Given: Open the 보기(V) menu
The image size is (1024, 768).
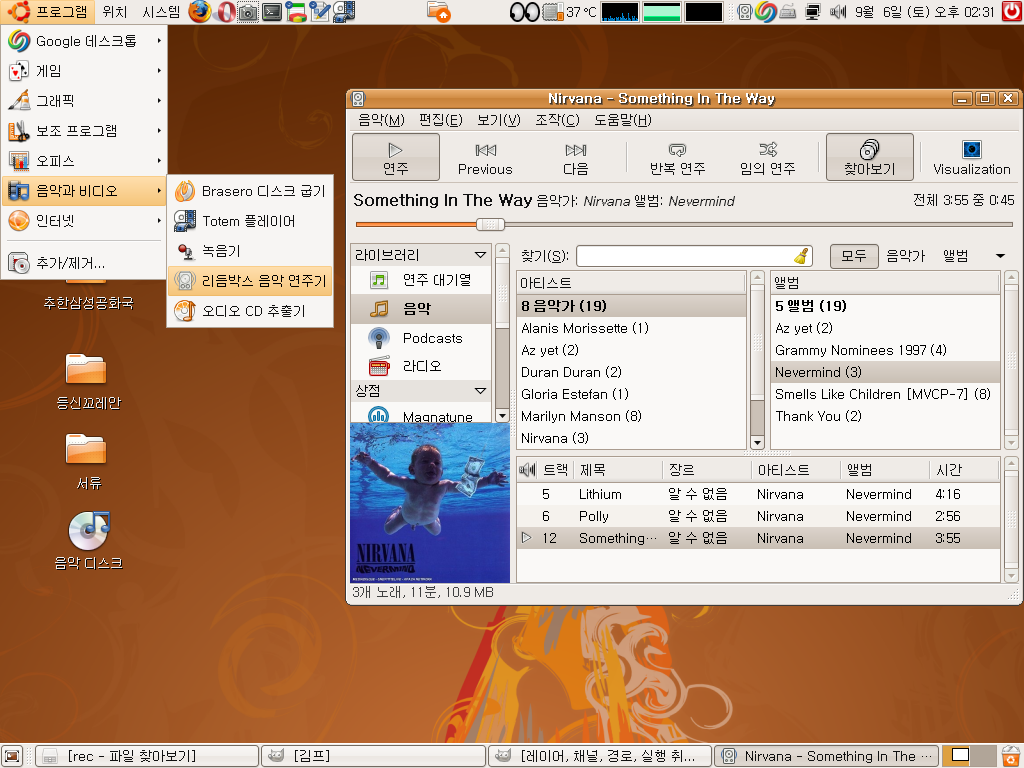Looking at the screenshot, I should point(498,120).
